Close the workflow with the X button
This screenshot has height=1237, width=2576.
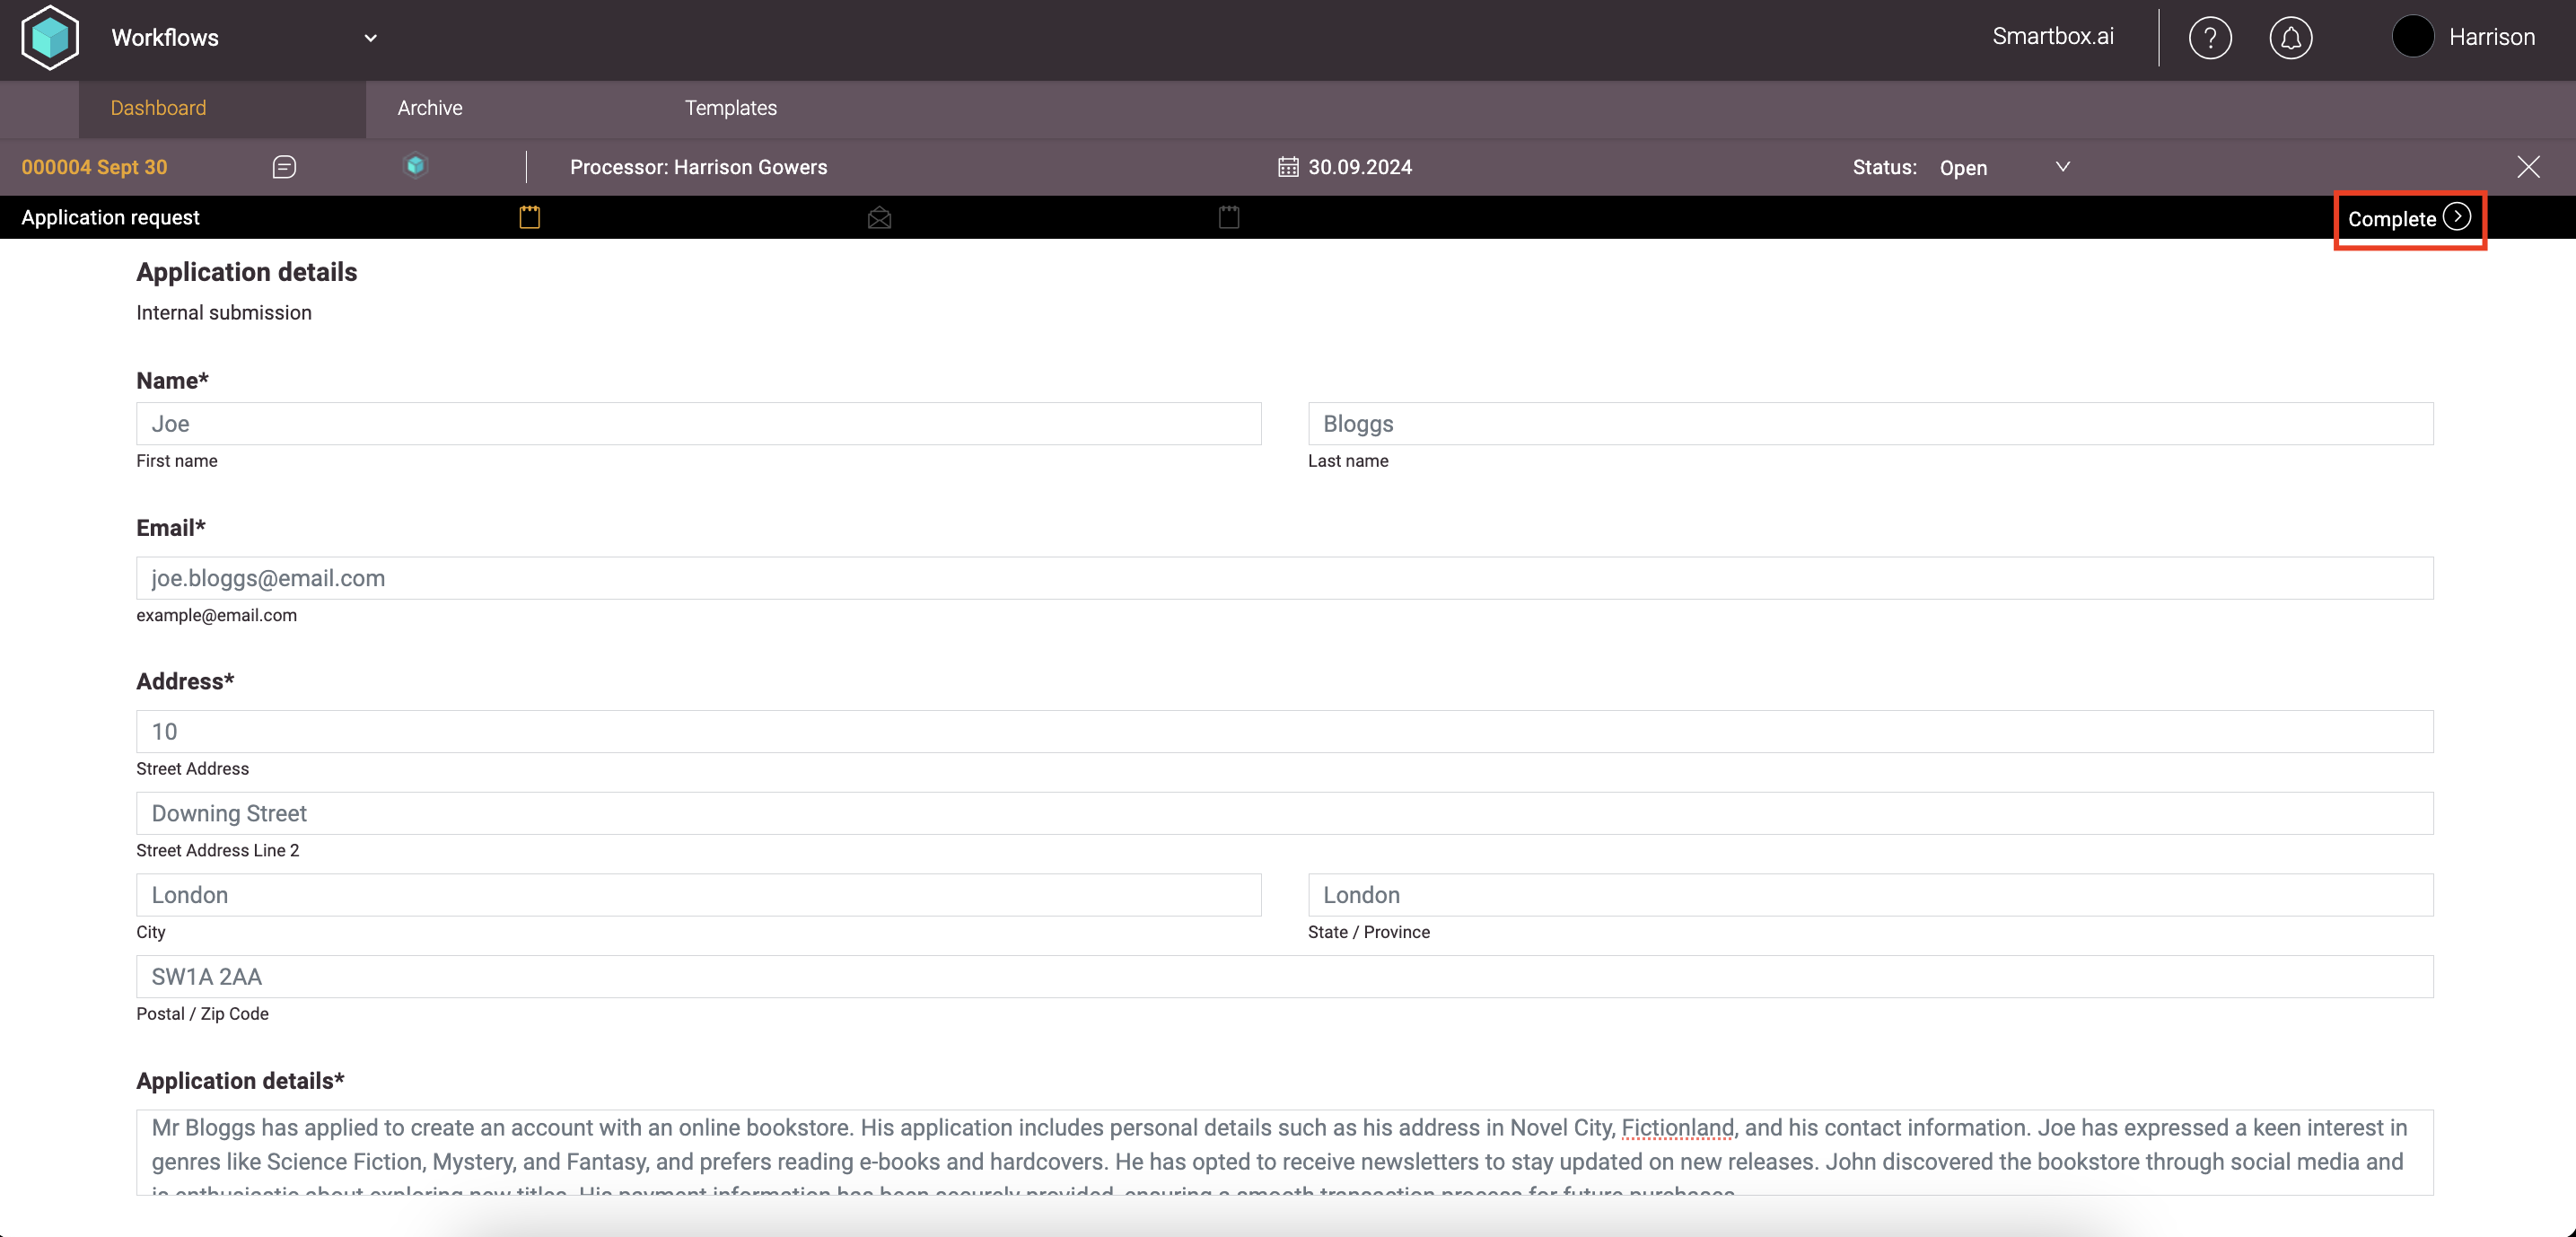(2528, 167)
